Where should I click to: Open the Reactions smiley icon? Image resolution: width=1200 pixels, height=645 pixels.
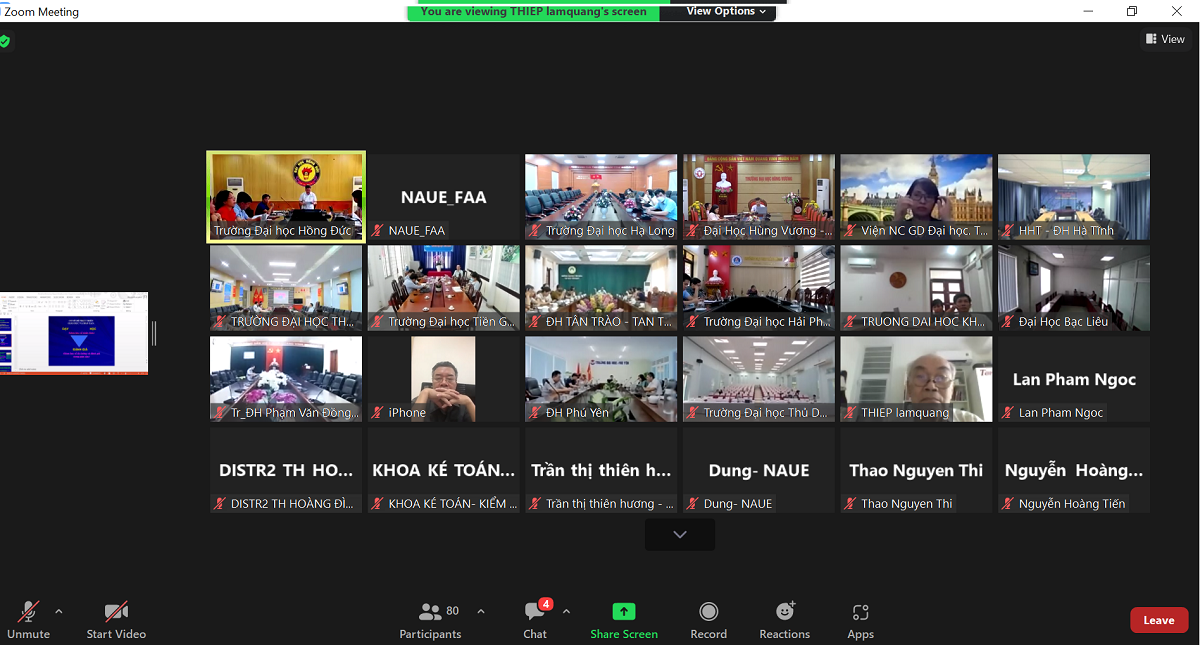pos(785,611)
